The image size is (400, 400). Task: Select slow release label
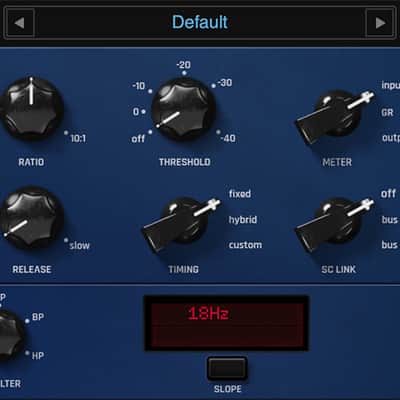(80, 246)
